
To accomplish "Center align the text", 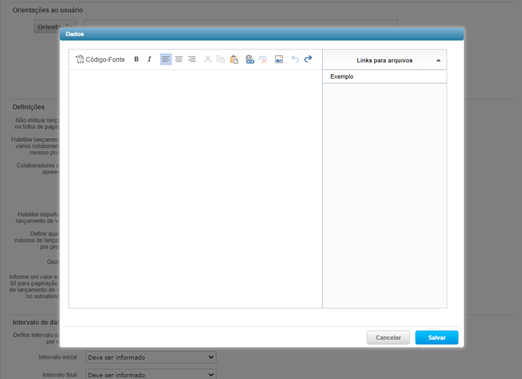I will [x=179, y=59].
